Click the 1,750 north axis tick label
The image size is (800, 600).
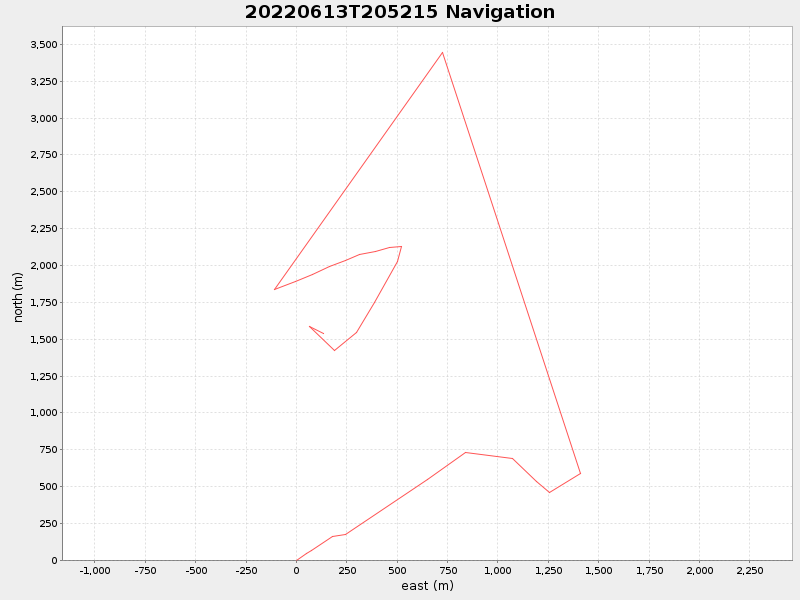(x=44, y=303)
